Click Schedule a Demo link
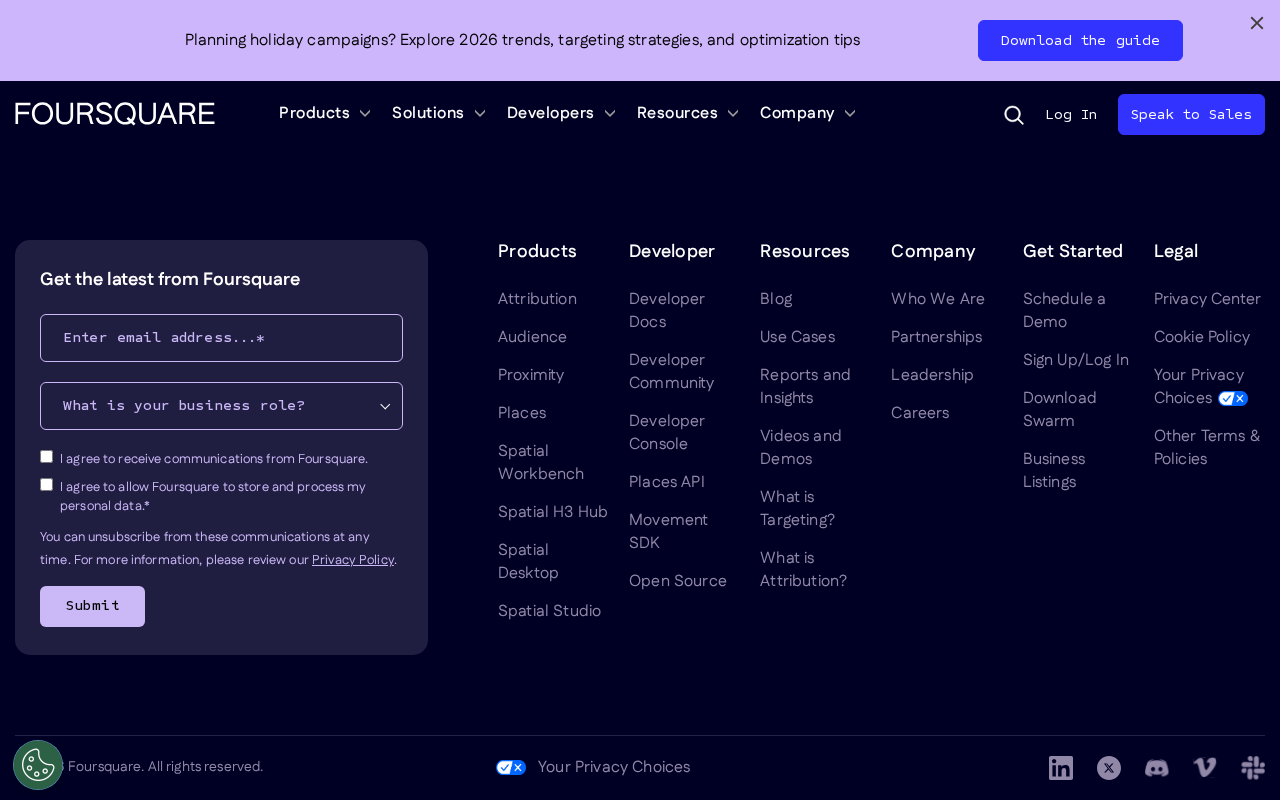 click(x=1064, y=310)
